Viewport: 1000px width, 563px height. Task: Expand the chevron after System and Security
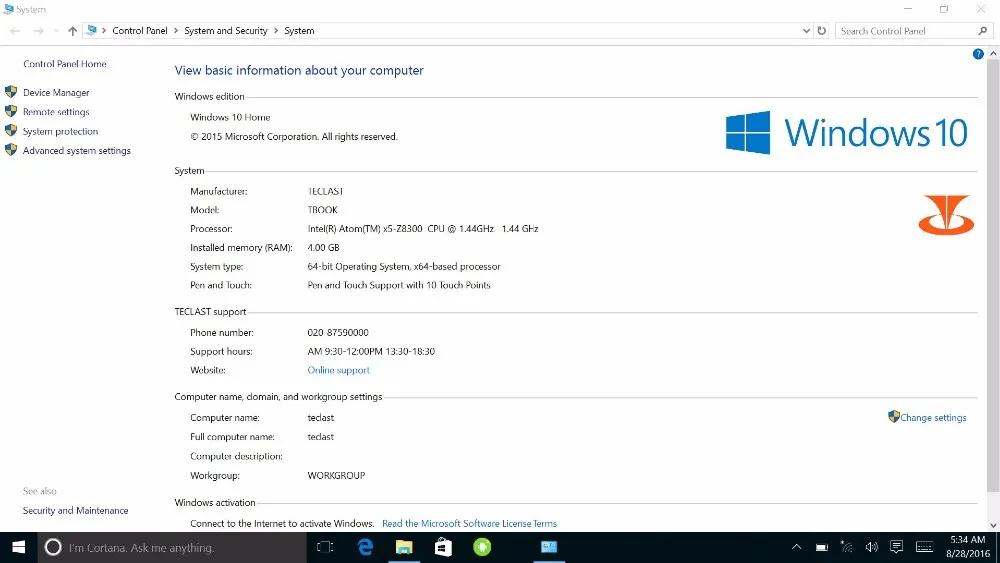(x=276, y=31)
